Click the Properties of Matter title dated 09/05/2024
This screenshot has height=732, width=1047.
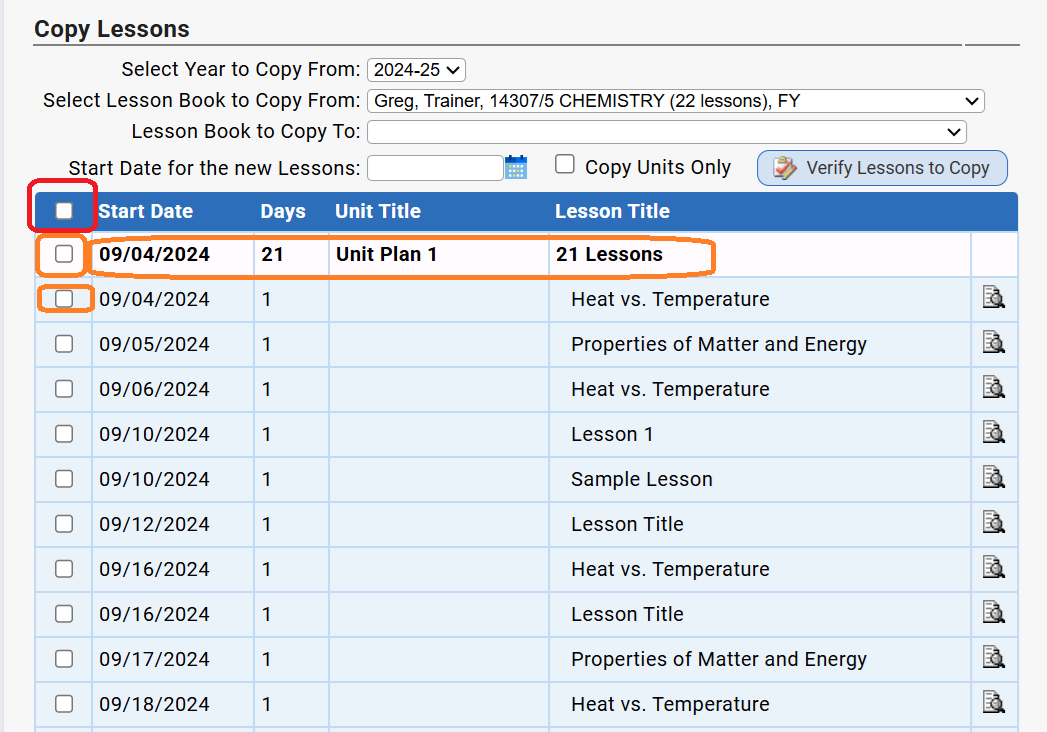pos(719,344)
